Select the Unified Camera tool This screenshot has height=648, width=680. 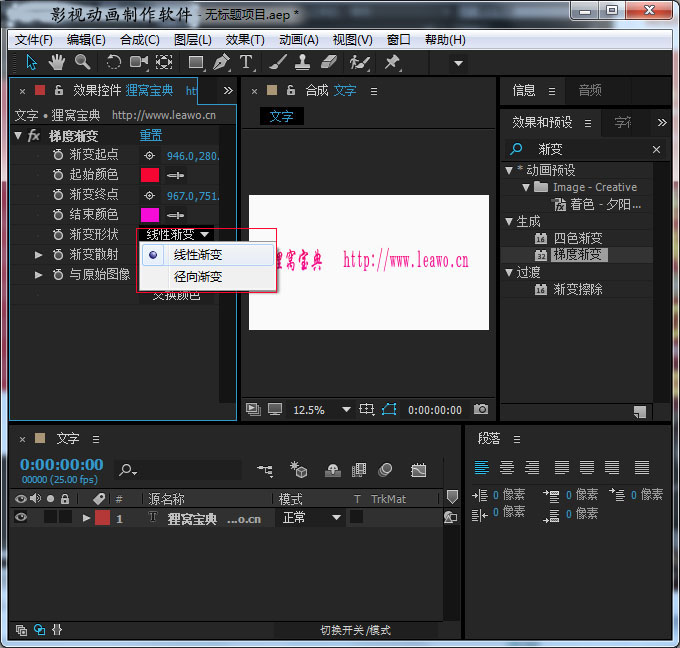(x=139, y=62)
